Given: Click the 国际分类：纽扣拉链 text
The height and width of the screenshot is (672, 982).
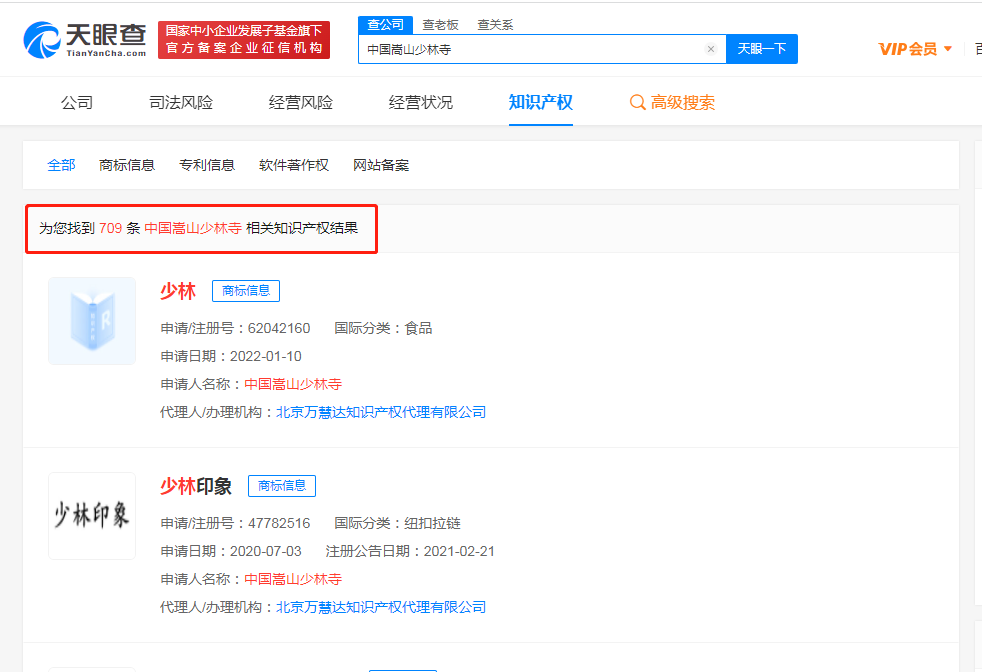Looking at the screenshot, I should pos(397,523).
